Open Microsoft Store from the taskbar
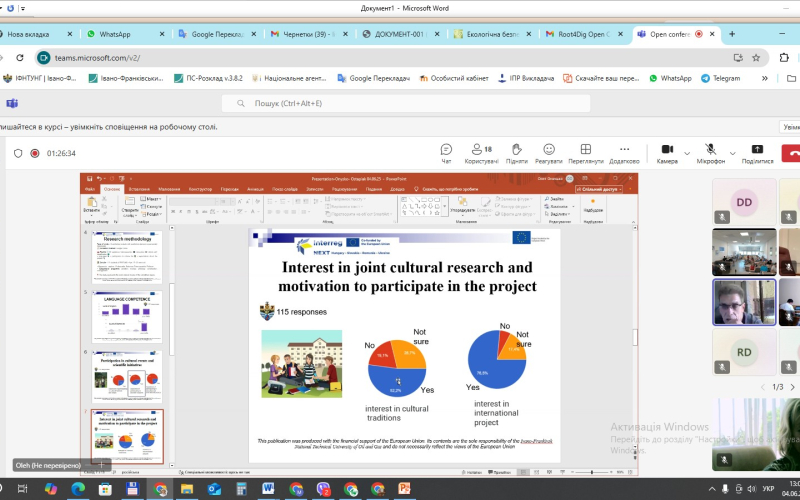This screenshot has width=800, height=500. (x=105, y=489)
